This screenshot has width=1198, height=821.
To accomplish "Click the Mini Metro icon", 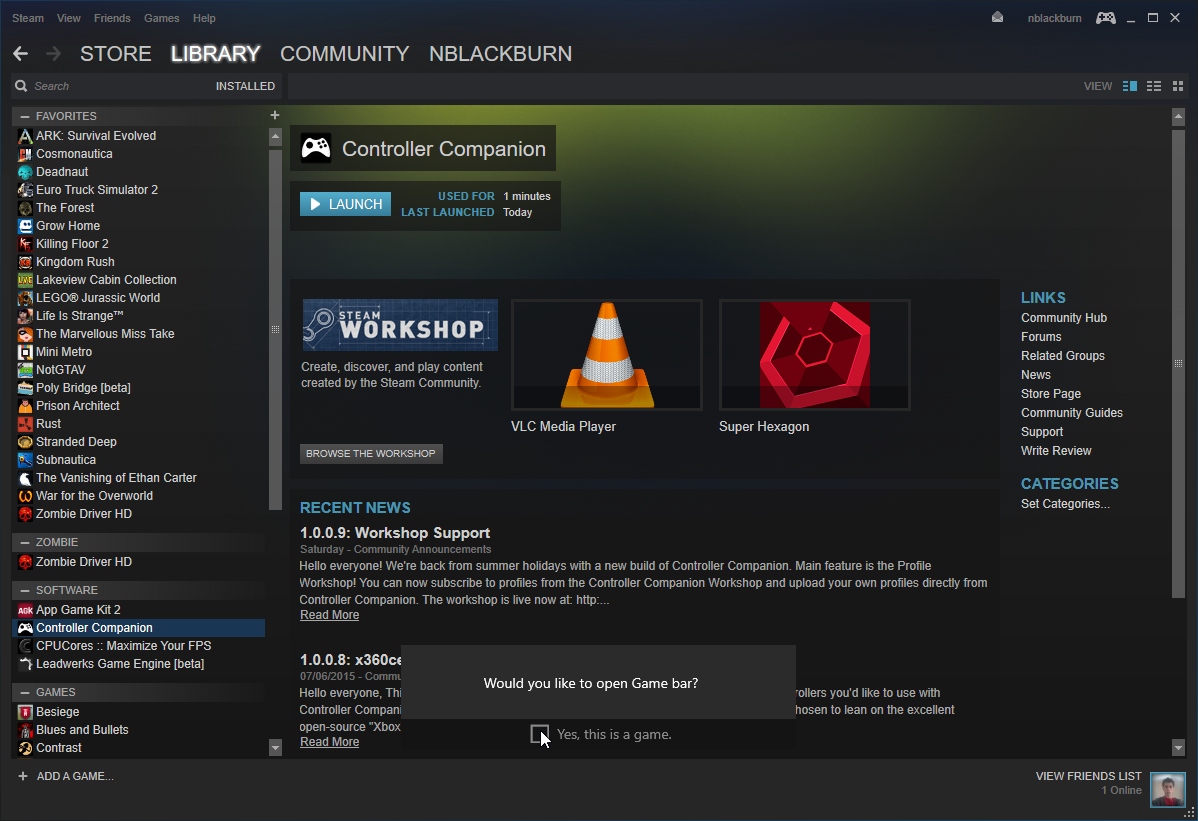I will [25, 352].
